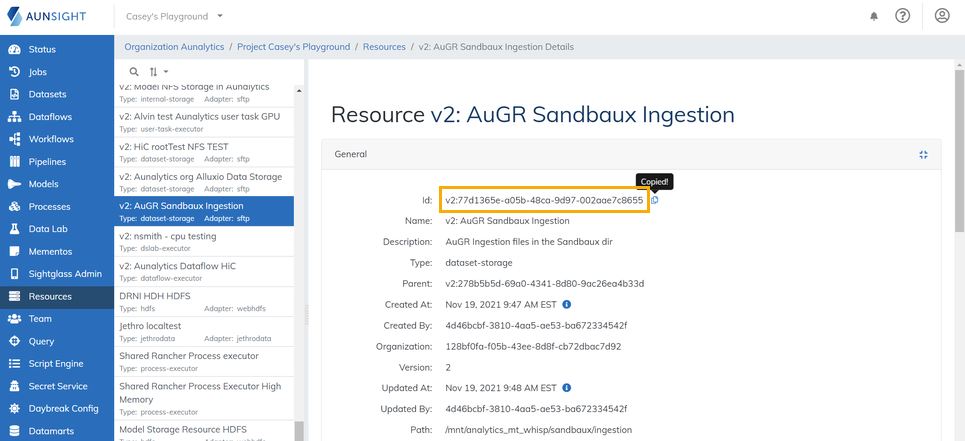This screenshot has width=965, height=441.
Task: Click the Organization value 128bf0fa-f05b-43ee-8d8f-cb72dbac7d92
Action: pyautogui.click(x=533, y=346)
